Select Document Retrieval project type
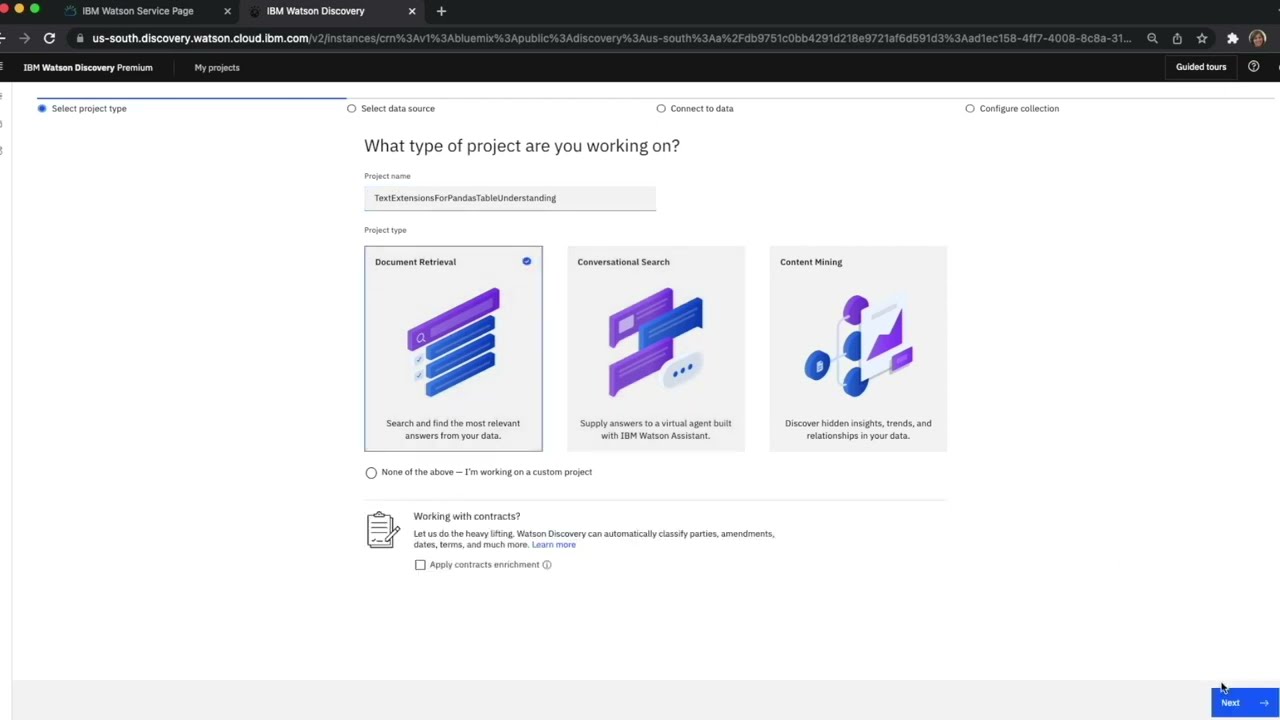Screen dimensions: 1280x720 453,348
